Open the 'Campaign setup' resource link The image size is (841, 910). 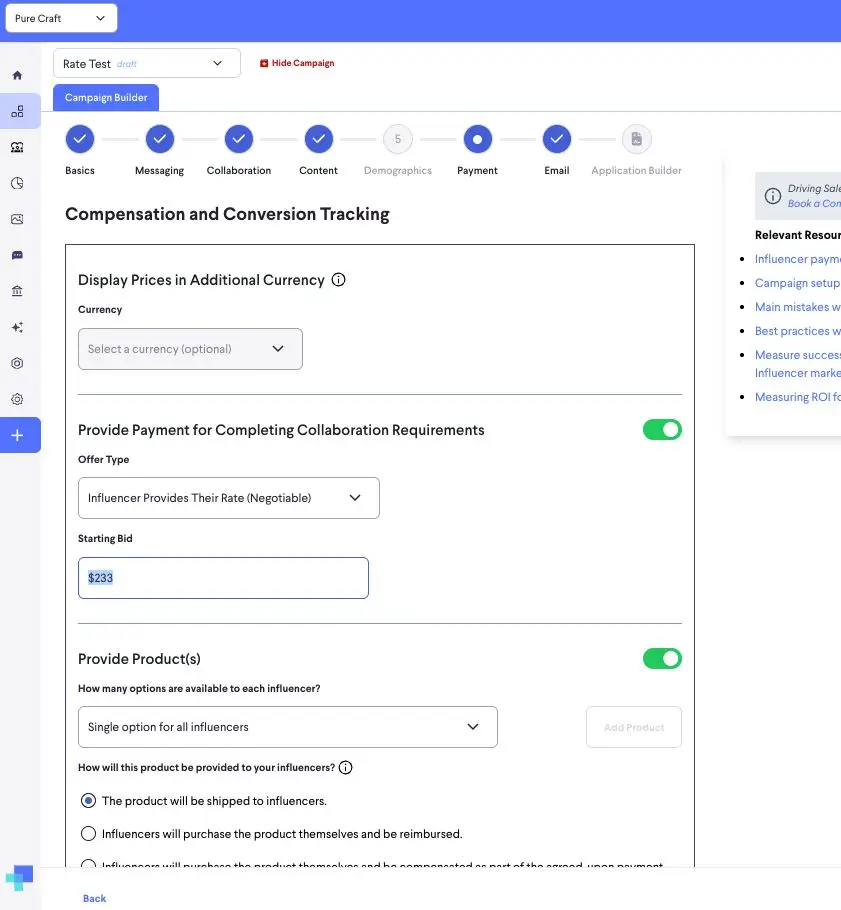[797, 283]
